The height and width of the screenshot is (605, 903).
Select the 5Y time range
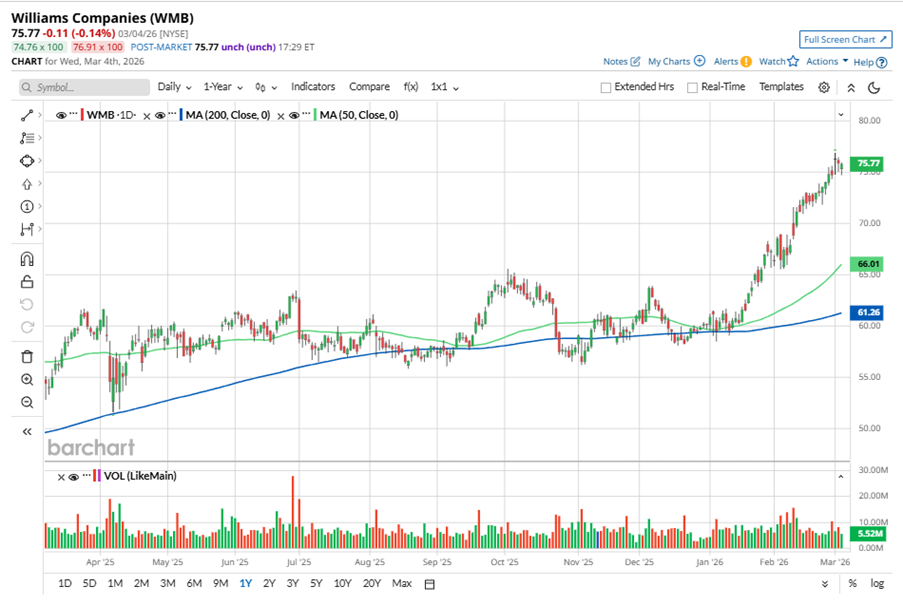pos(316,584)
